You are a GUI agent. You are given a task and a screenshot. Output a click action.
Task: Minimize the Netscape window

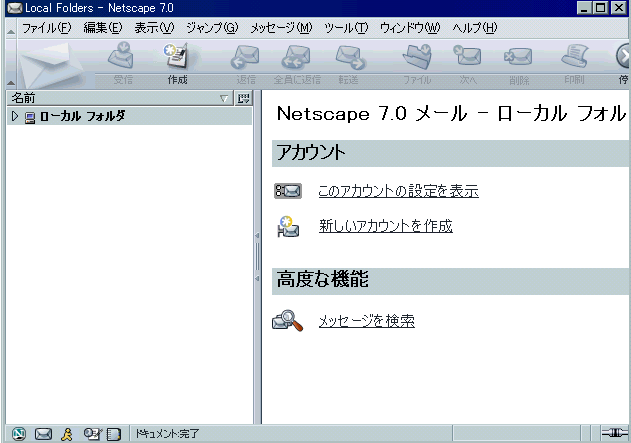pos(584,8)
